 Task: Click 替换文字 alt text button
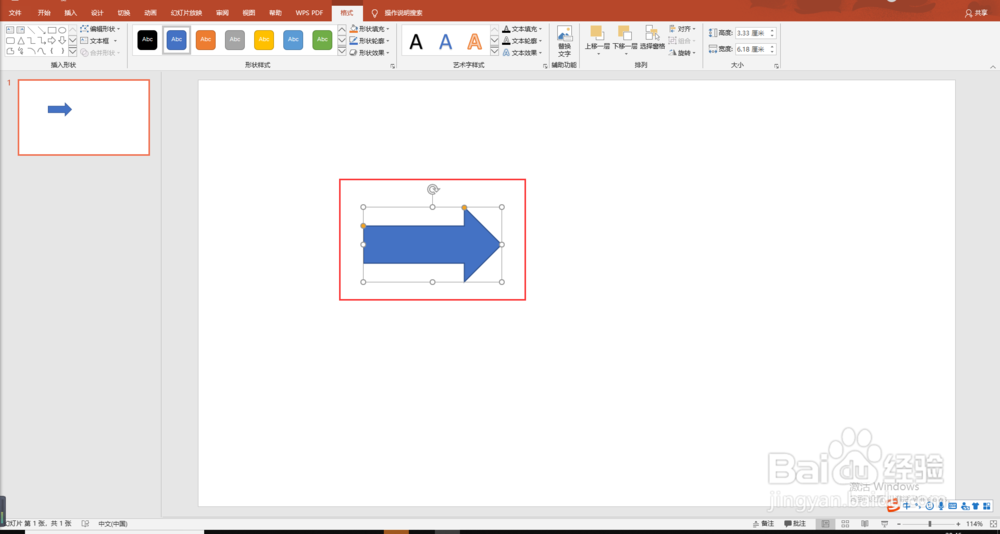(x=564, y=41)
